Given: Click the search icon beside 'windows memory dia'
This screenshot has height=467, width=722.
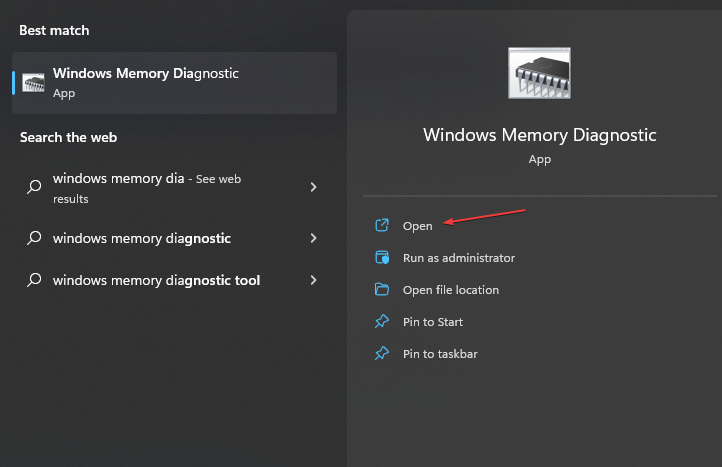Looking at the screenshot, I should pos(34,187).
